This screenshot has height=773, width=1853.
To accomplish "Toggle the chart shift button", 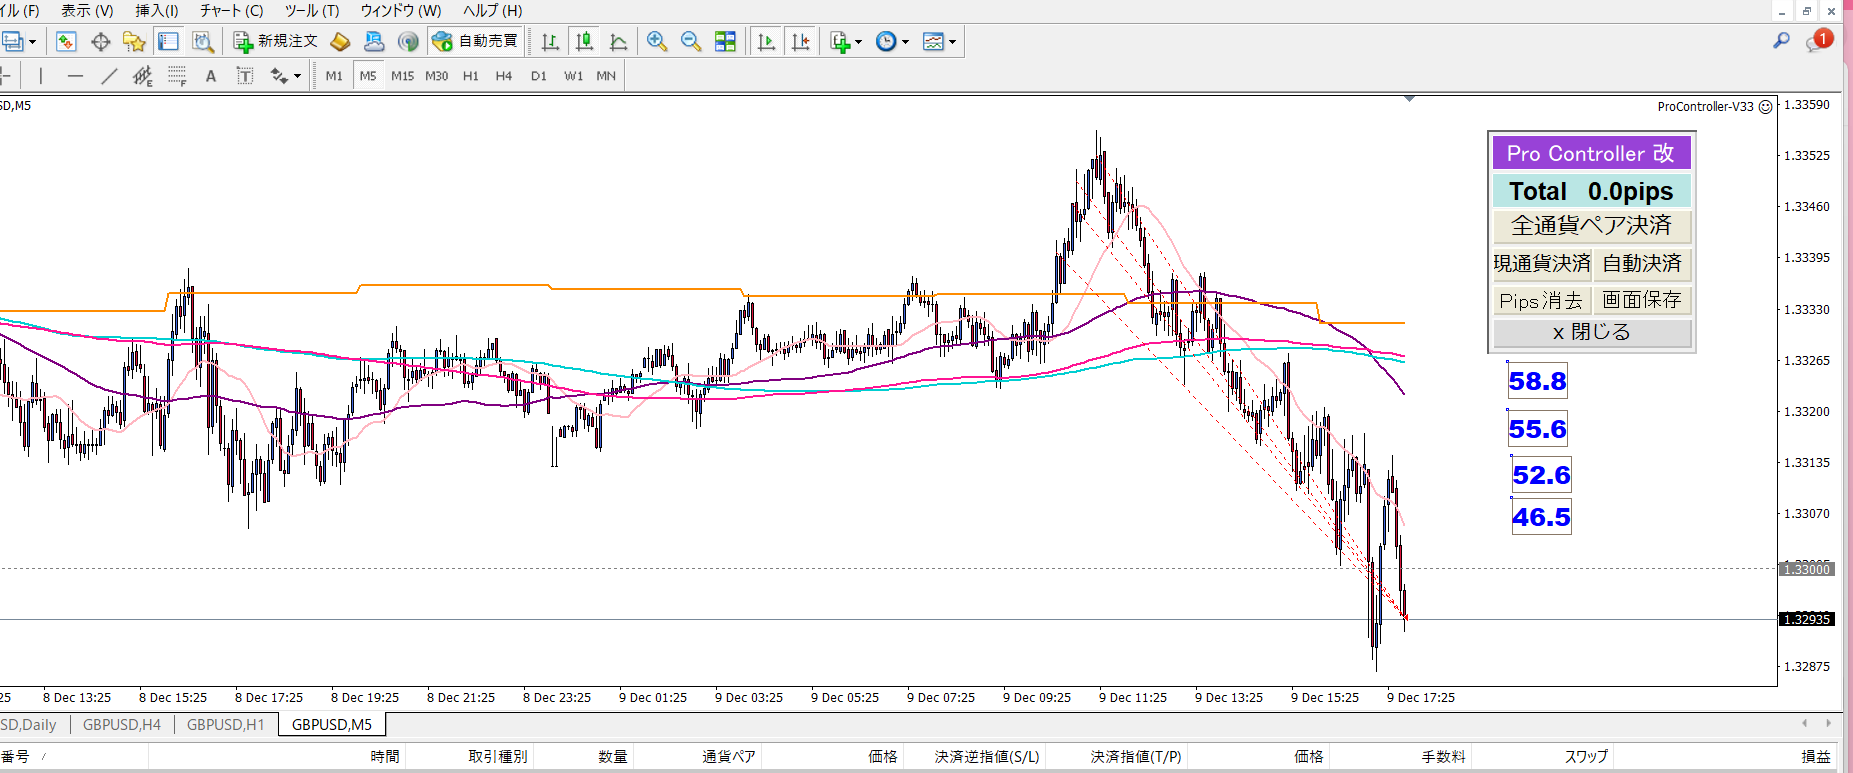I will pos(800,41).
